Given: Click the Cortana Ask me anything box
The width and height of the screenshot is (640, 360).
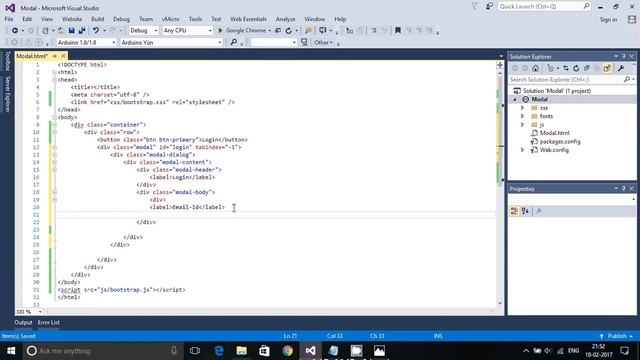Looking at the screenshot, I should tap(102, 351).
